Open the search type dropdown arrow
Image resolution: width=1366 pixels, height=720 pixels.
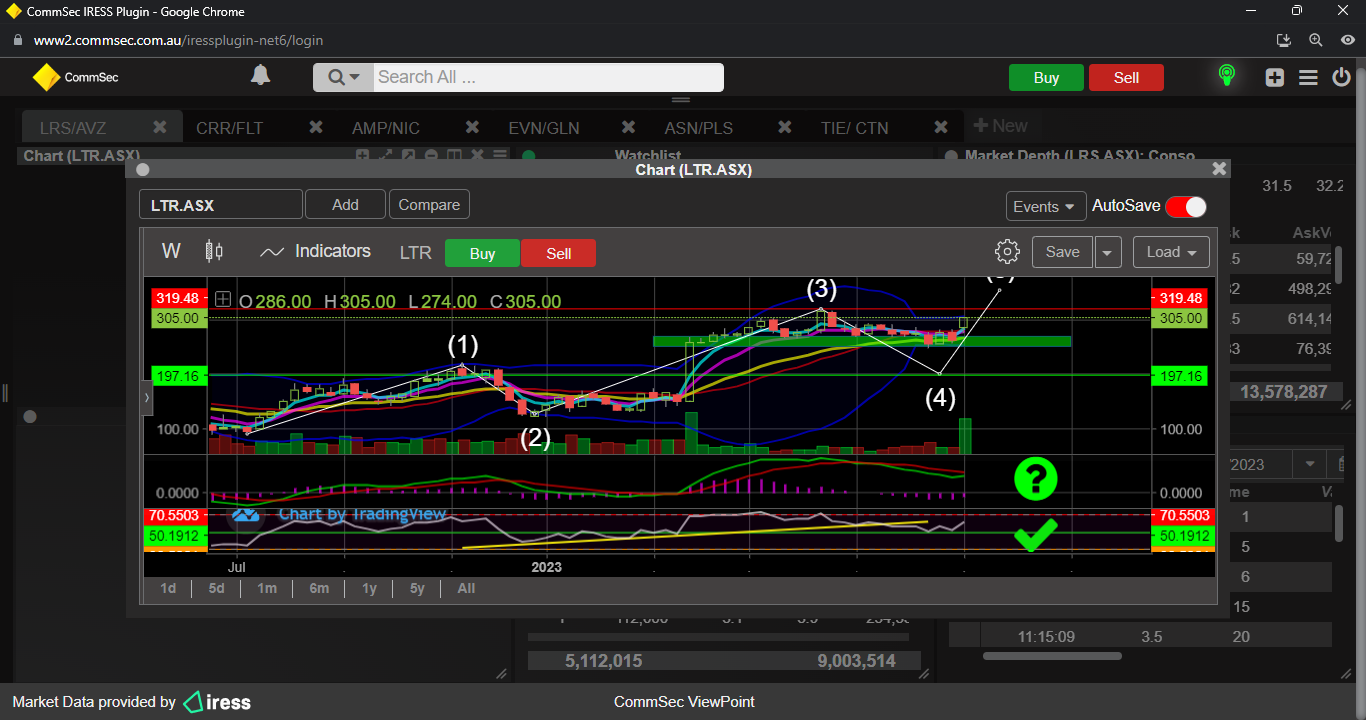tap(343, 77)
